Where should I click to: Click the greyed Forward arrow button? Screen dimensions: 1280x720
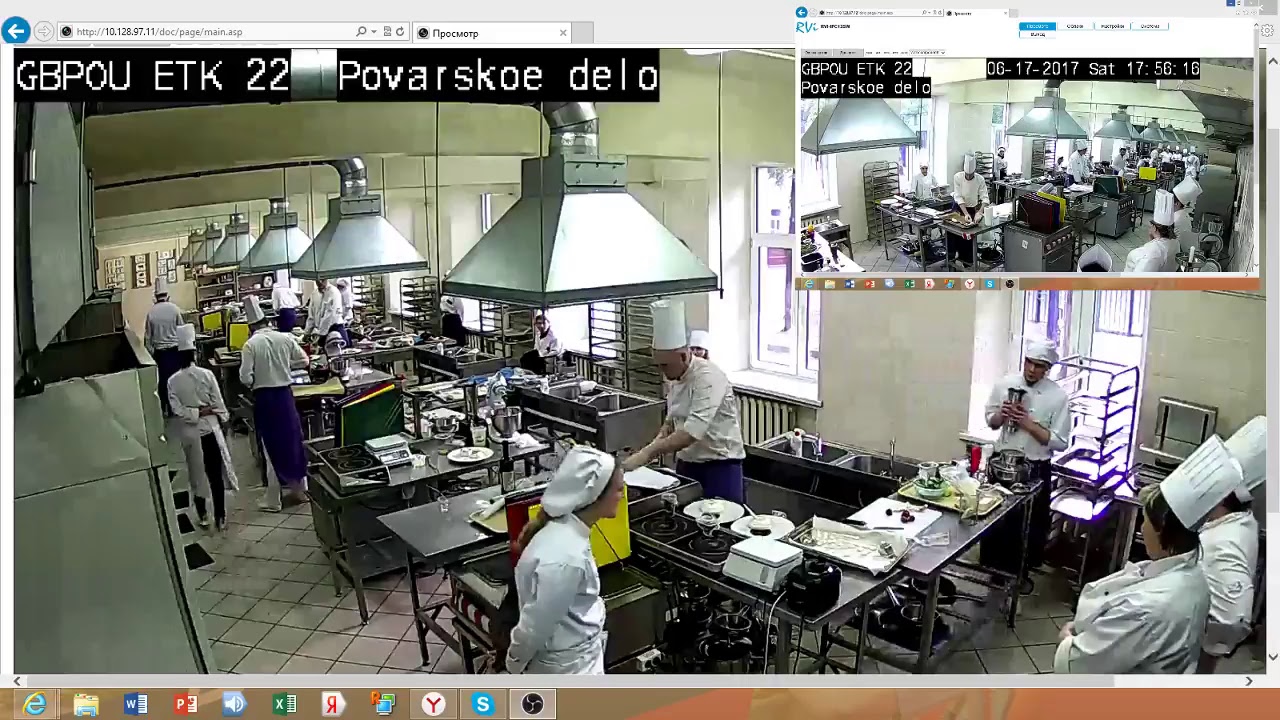click(x=43, y=32)
